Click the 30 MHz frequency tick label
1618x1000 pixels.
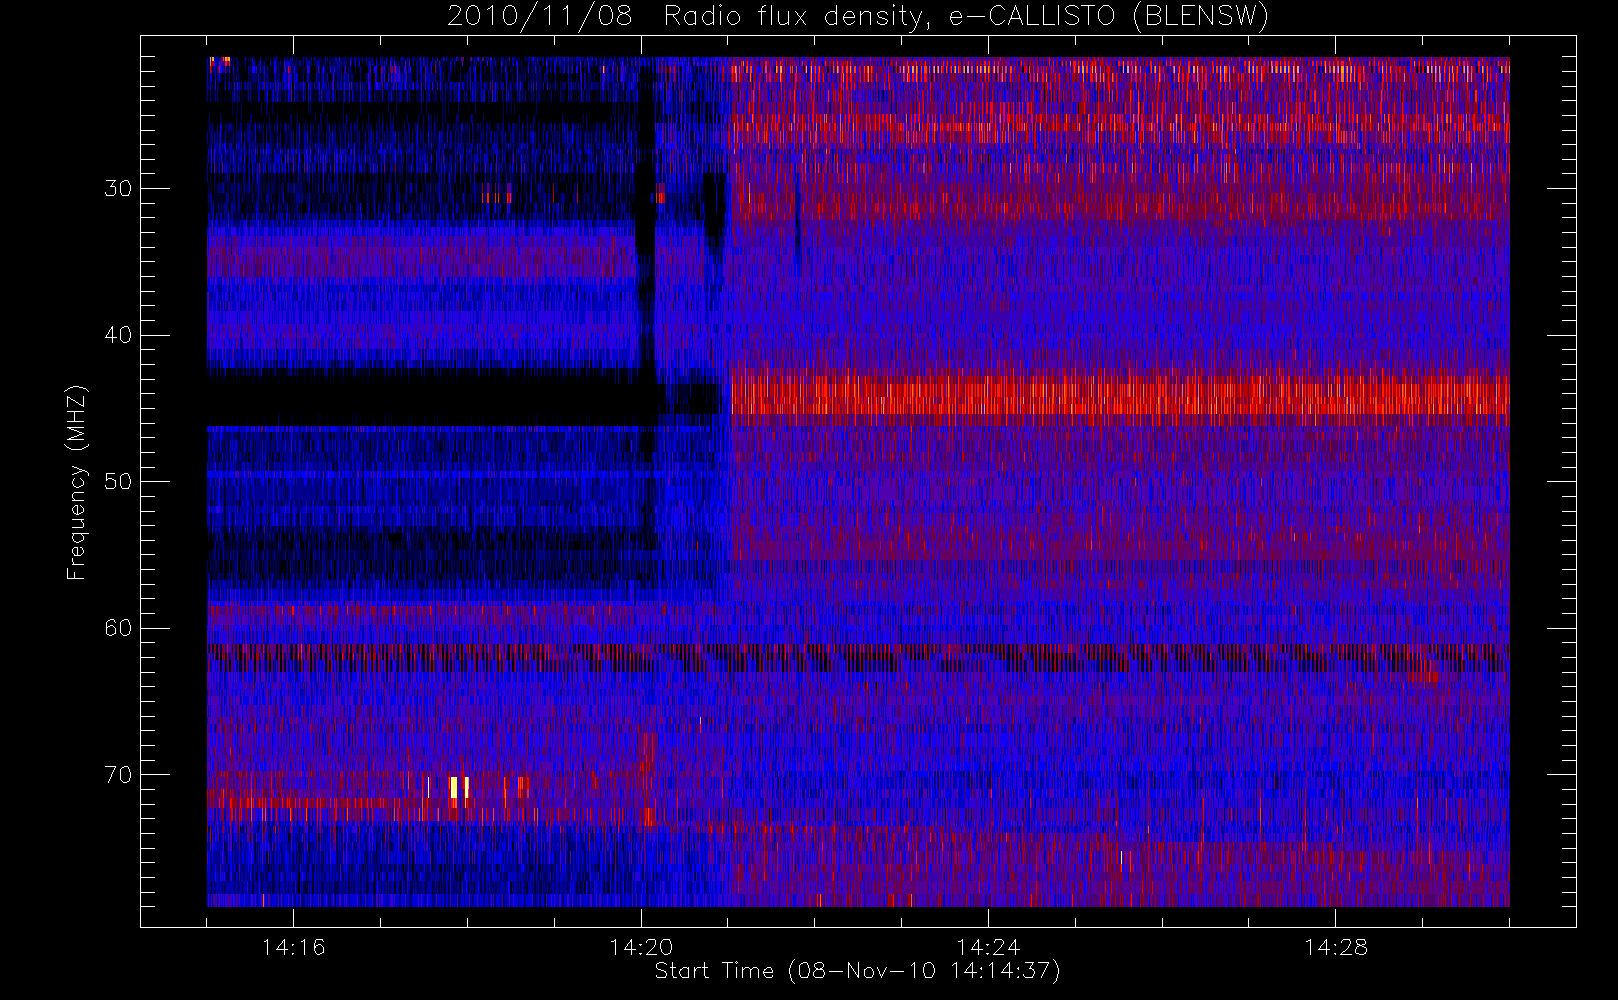(x=118, y=189)
